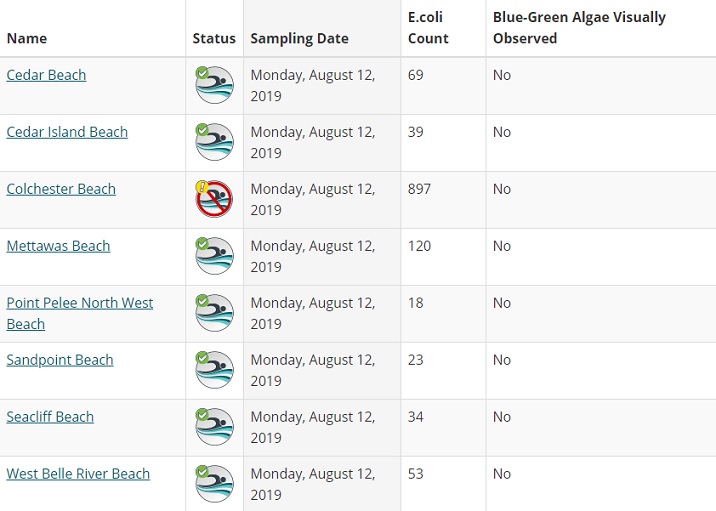This screenshot has height=511, width=716.
Task: Click Colchester Beach no-swimming warning icon
Action: (x=214, y=199)
